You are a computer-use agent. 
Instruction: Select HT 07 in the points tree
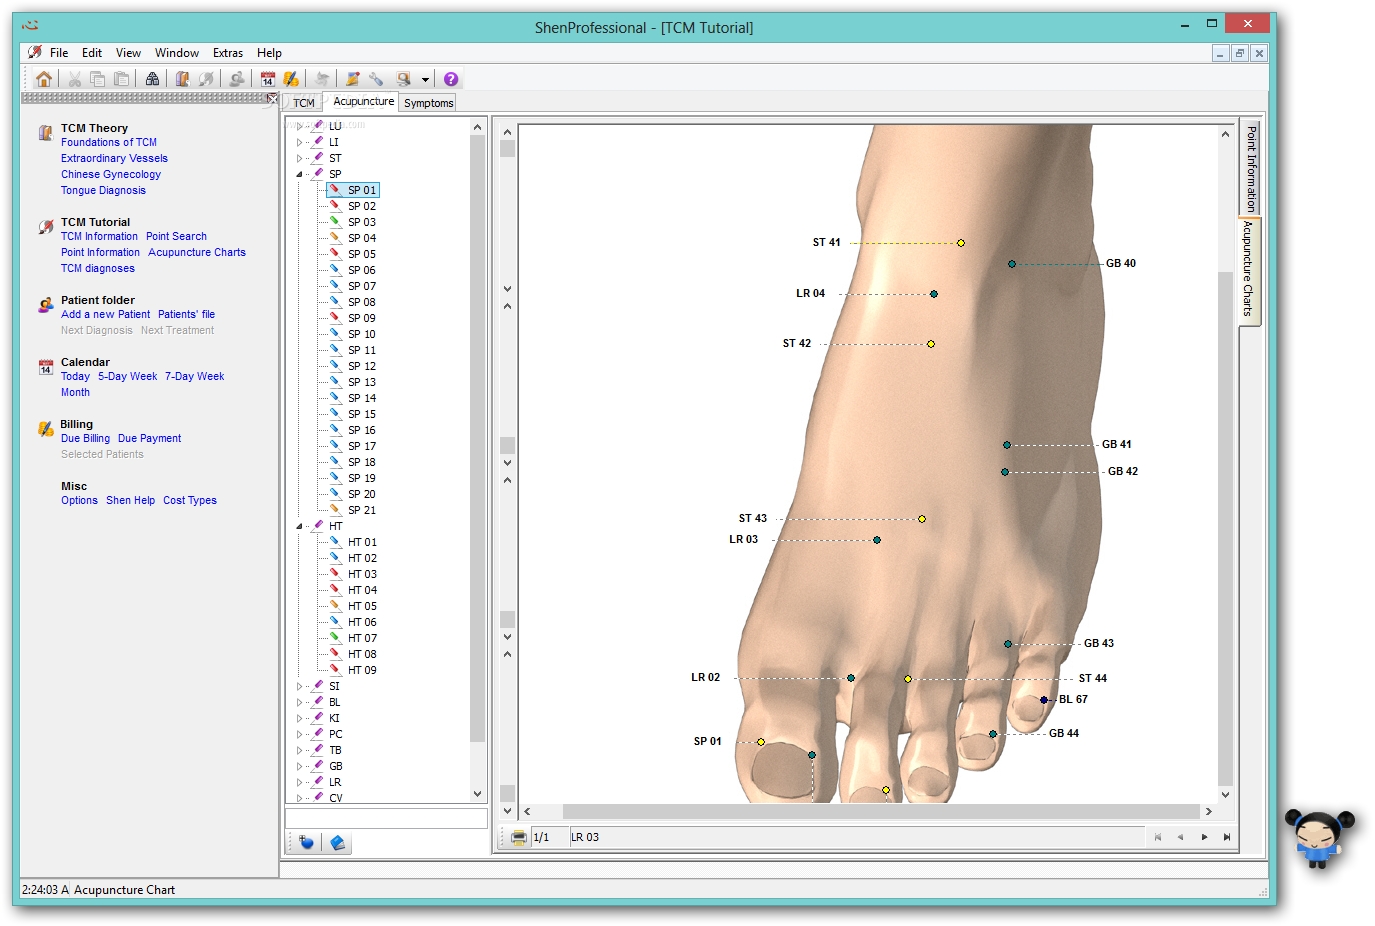[x=362, y=638]
